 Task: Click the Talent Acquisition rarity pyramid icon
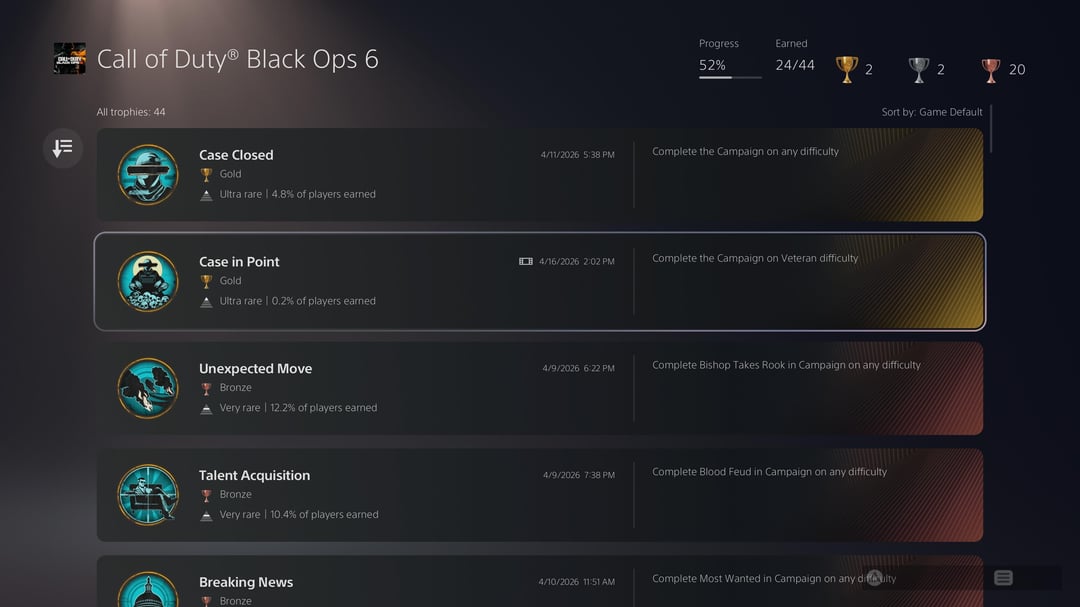coord(207,515)
